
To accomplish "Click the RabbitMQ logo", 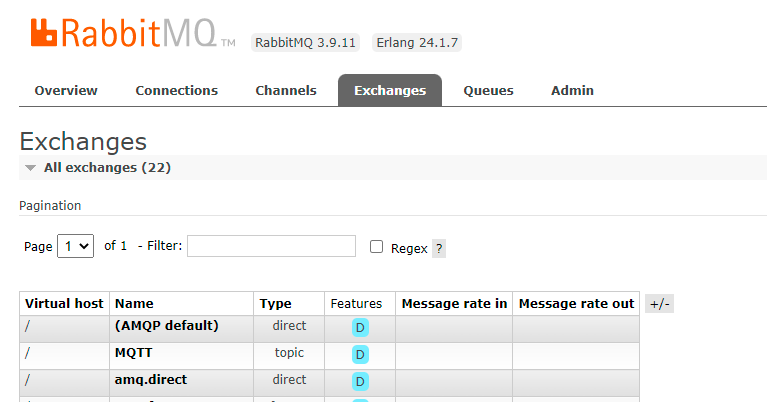I will [x=133, y=33].
